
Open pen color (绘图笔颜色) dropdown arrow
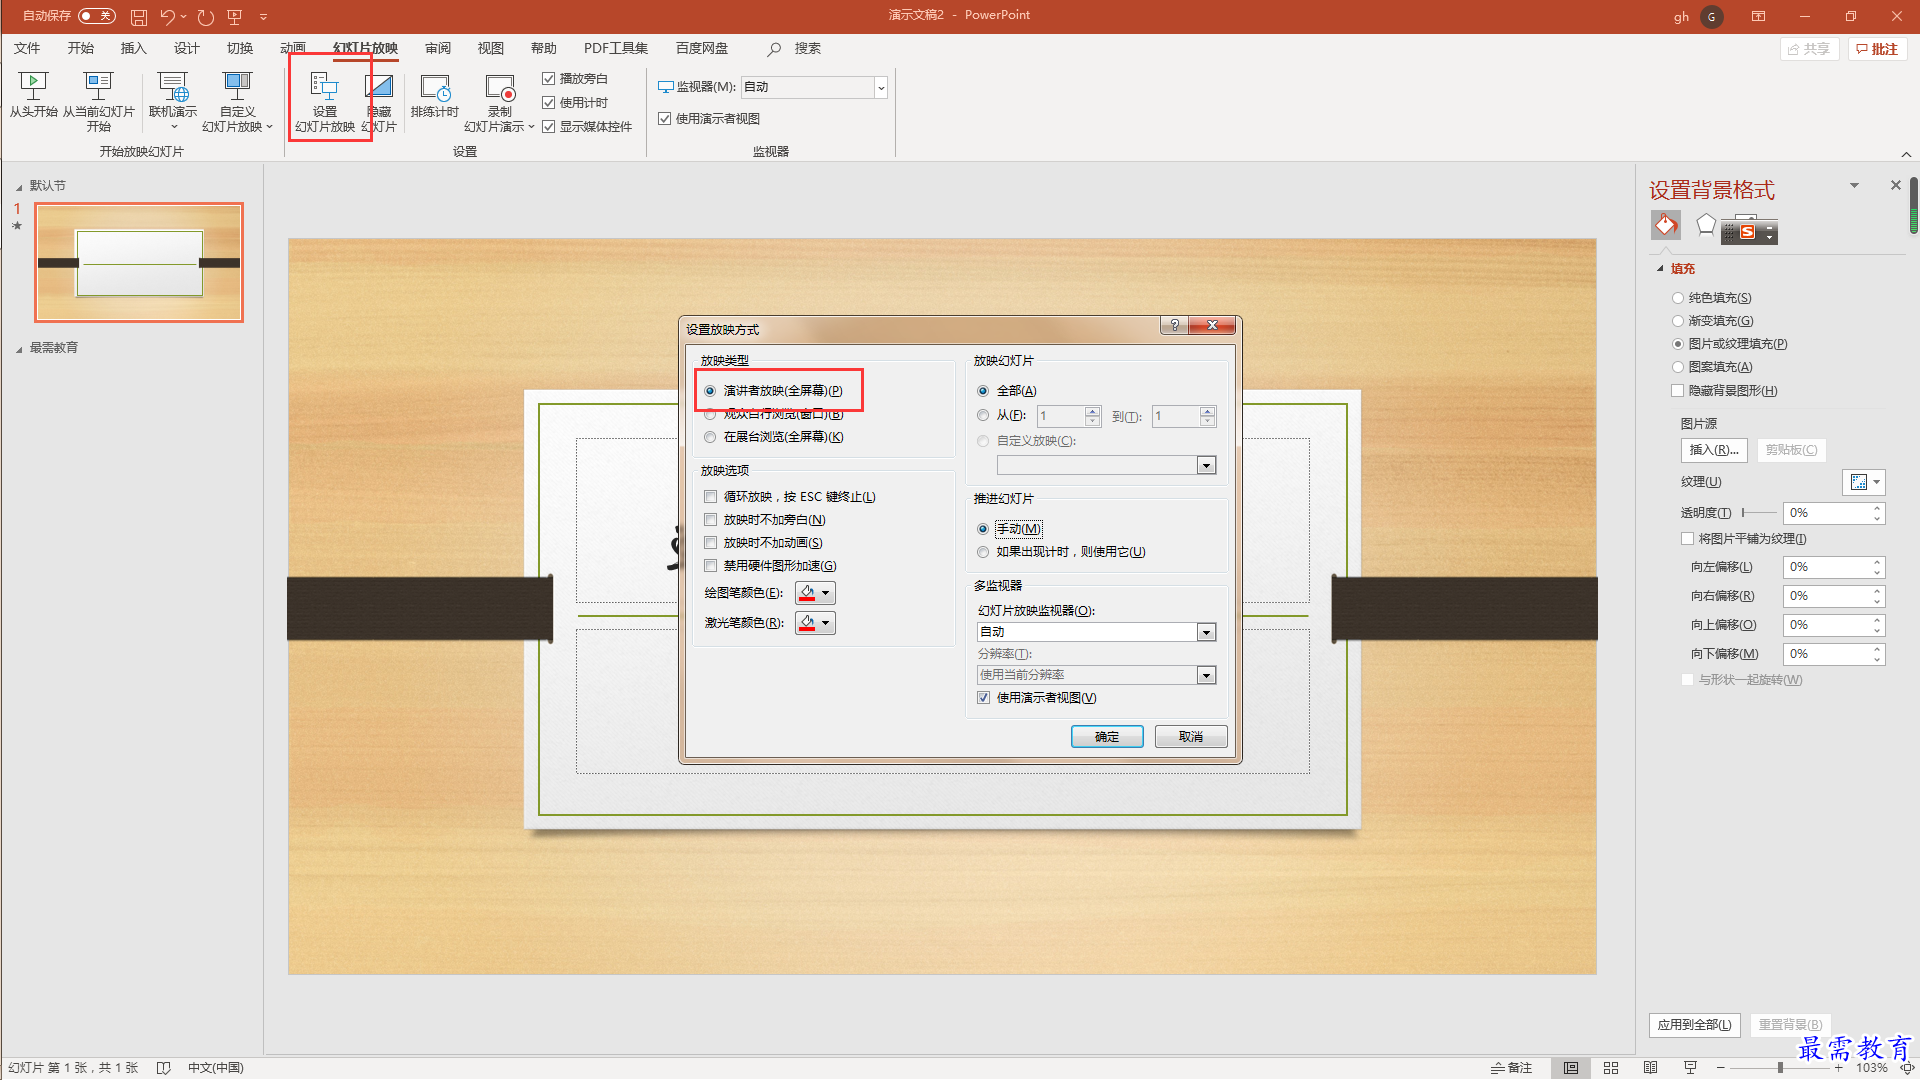coord(826,593)
